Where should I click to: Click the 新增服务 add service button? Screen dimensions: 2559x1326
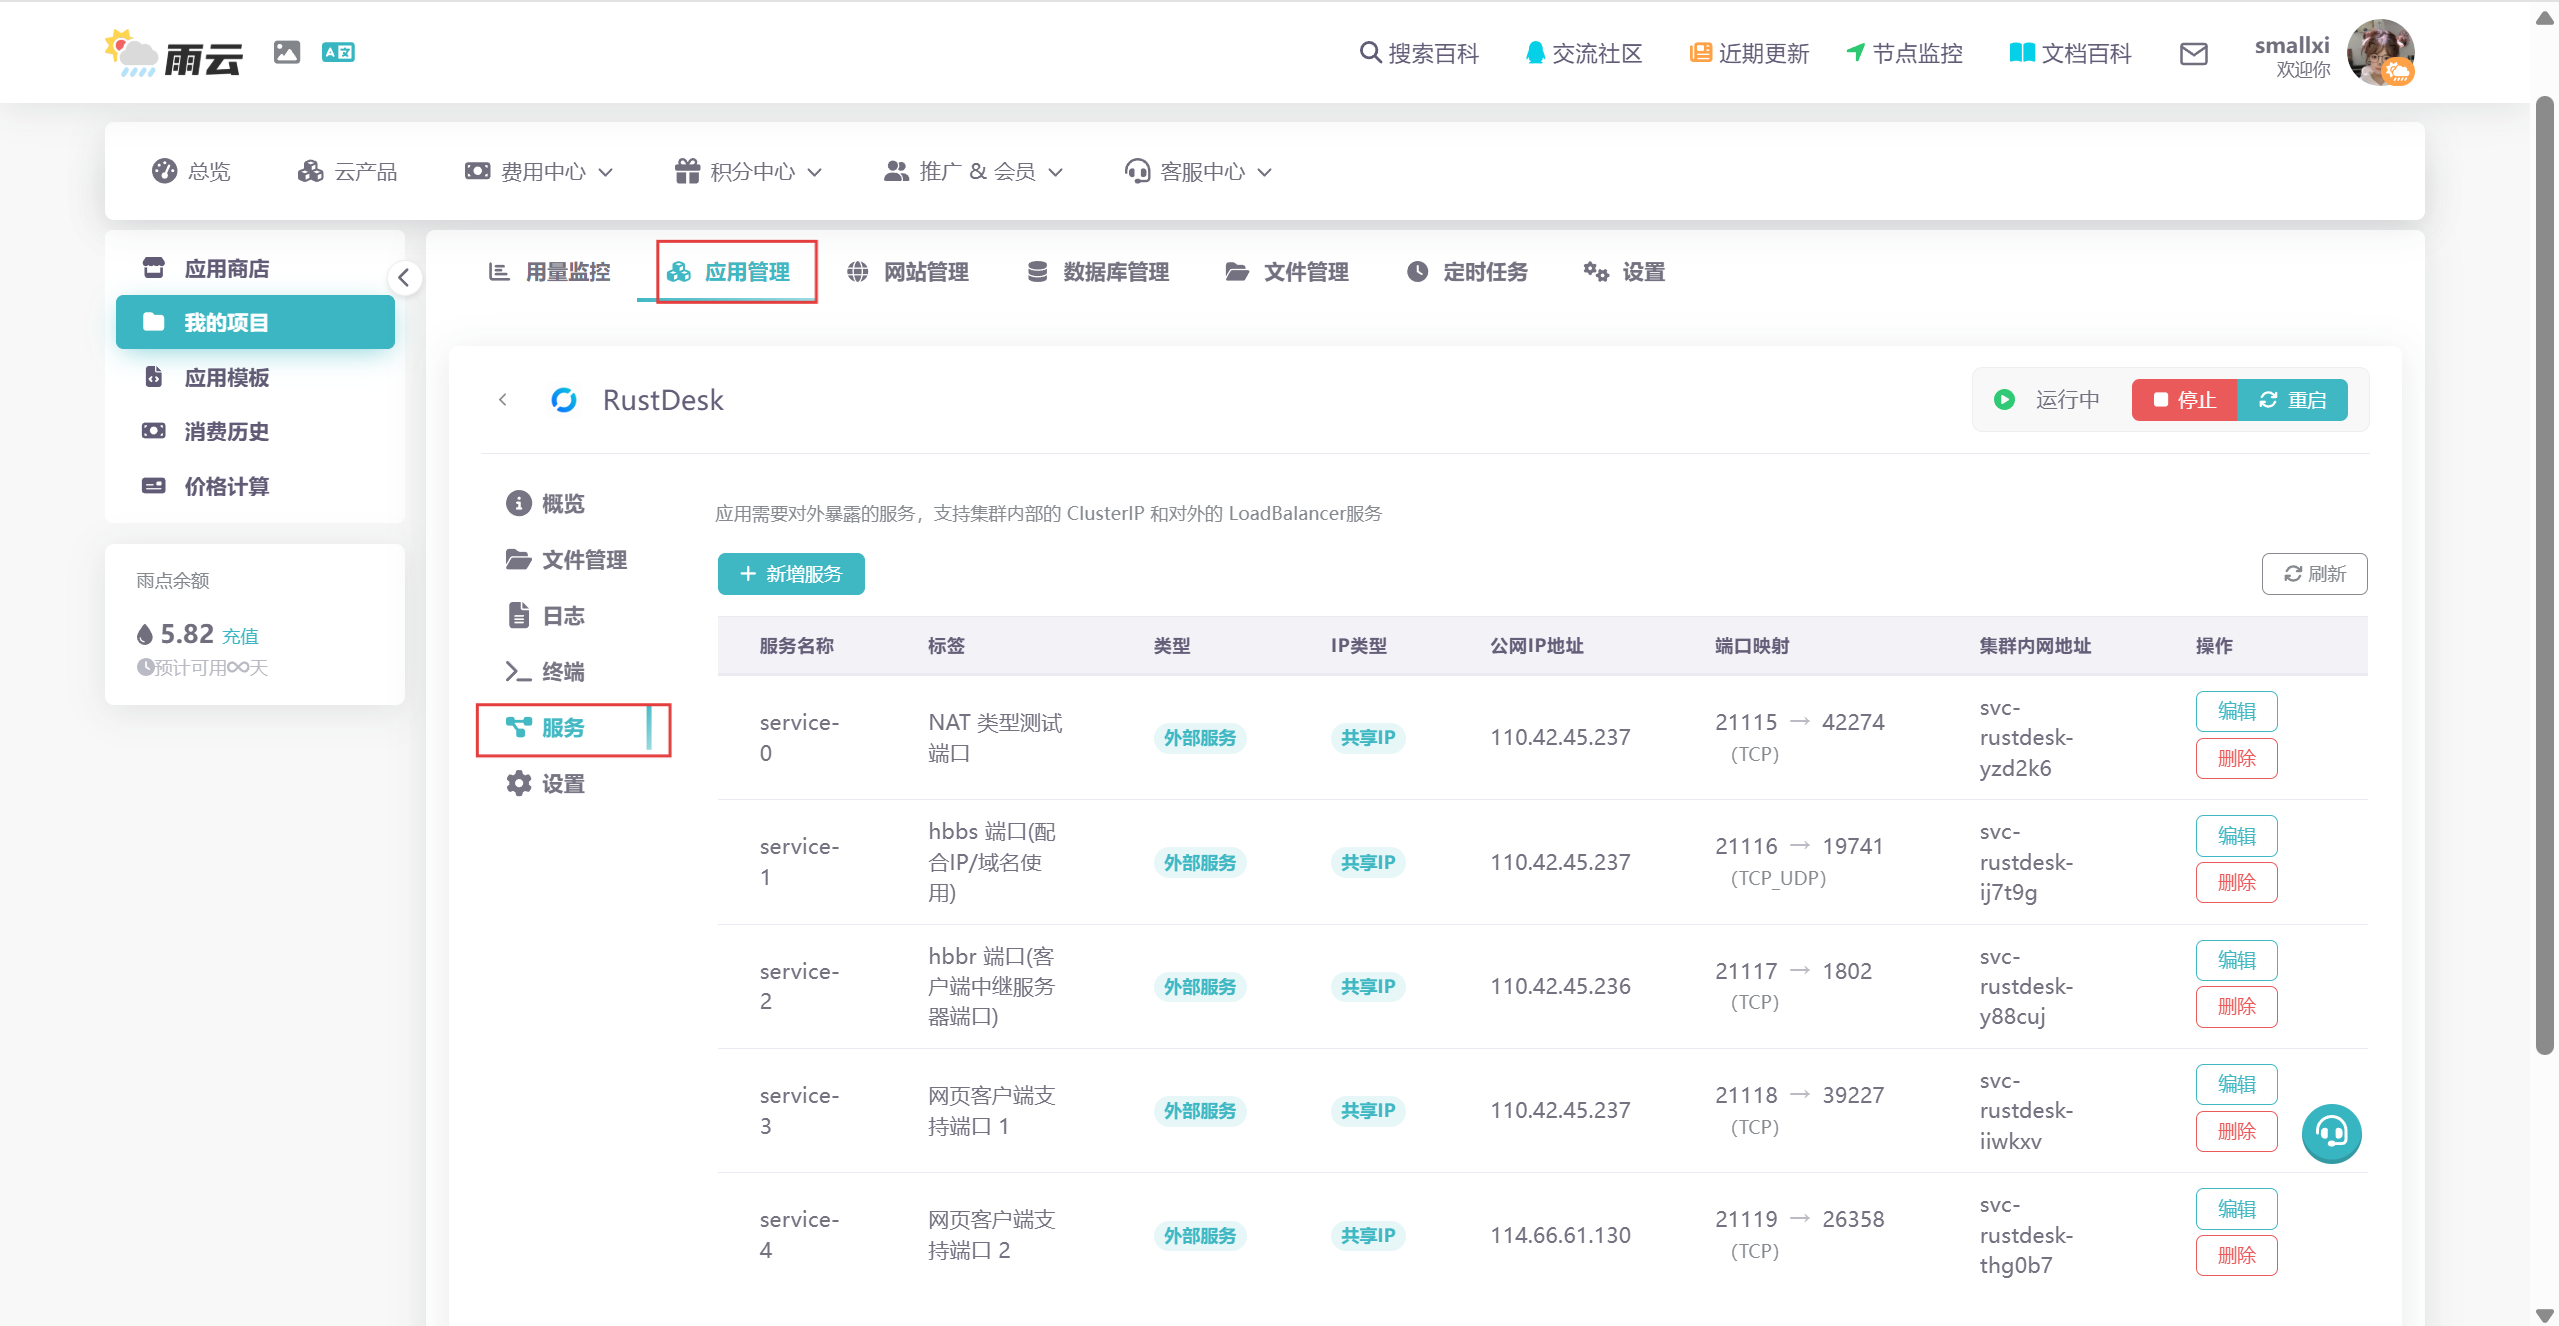click(791, 574)
